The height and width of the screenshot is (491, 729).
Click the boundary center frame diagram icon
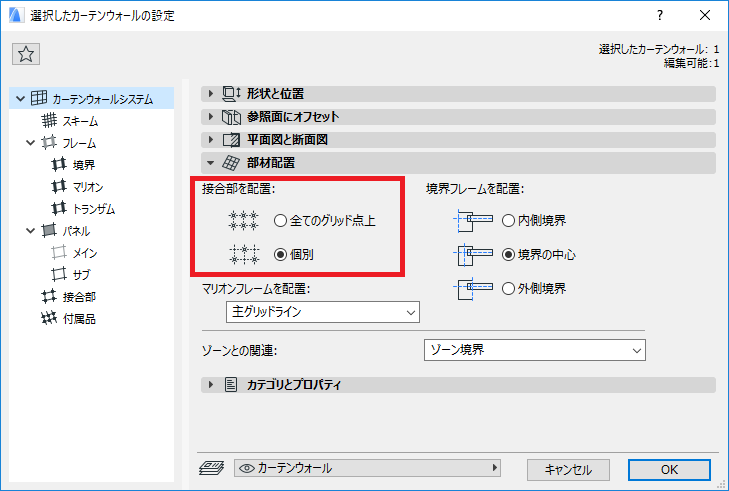tap(473, 254)
